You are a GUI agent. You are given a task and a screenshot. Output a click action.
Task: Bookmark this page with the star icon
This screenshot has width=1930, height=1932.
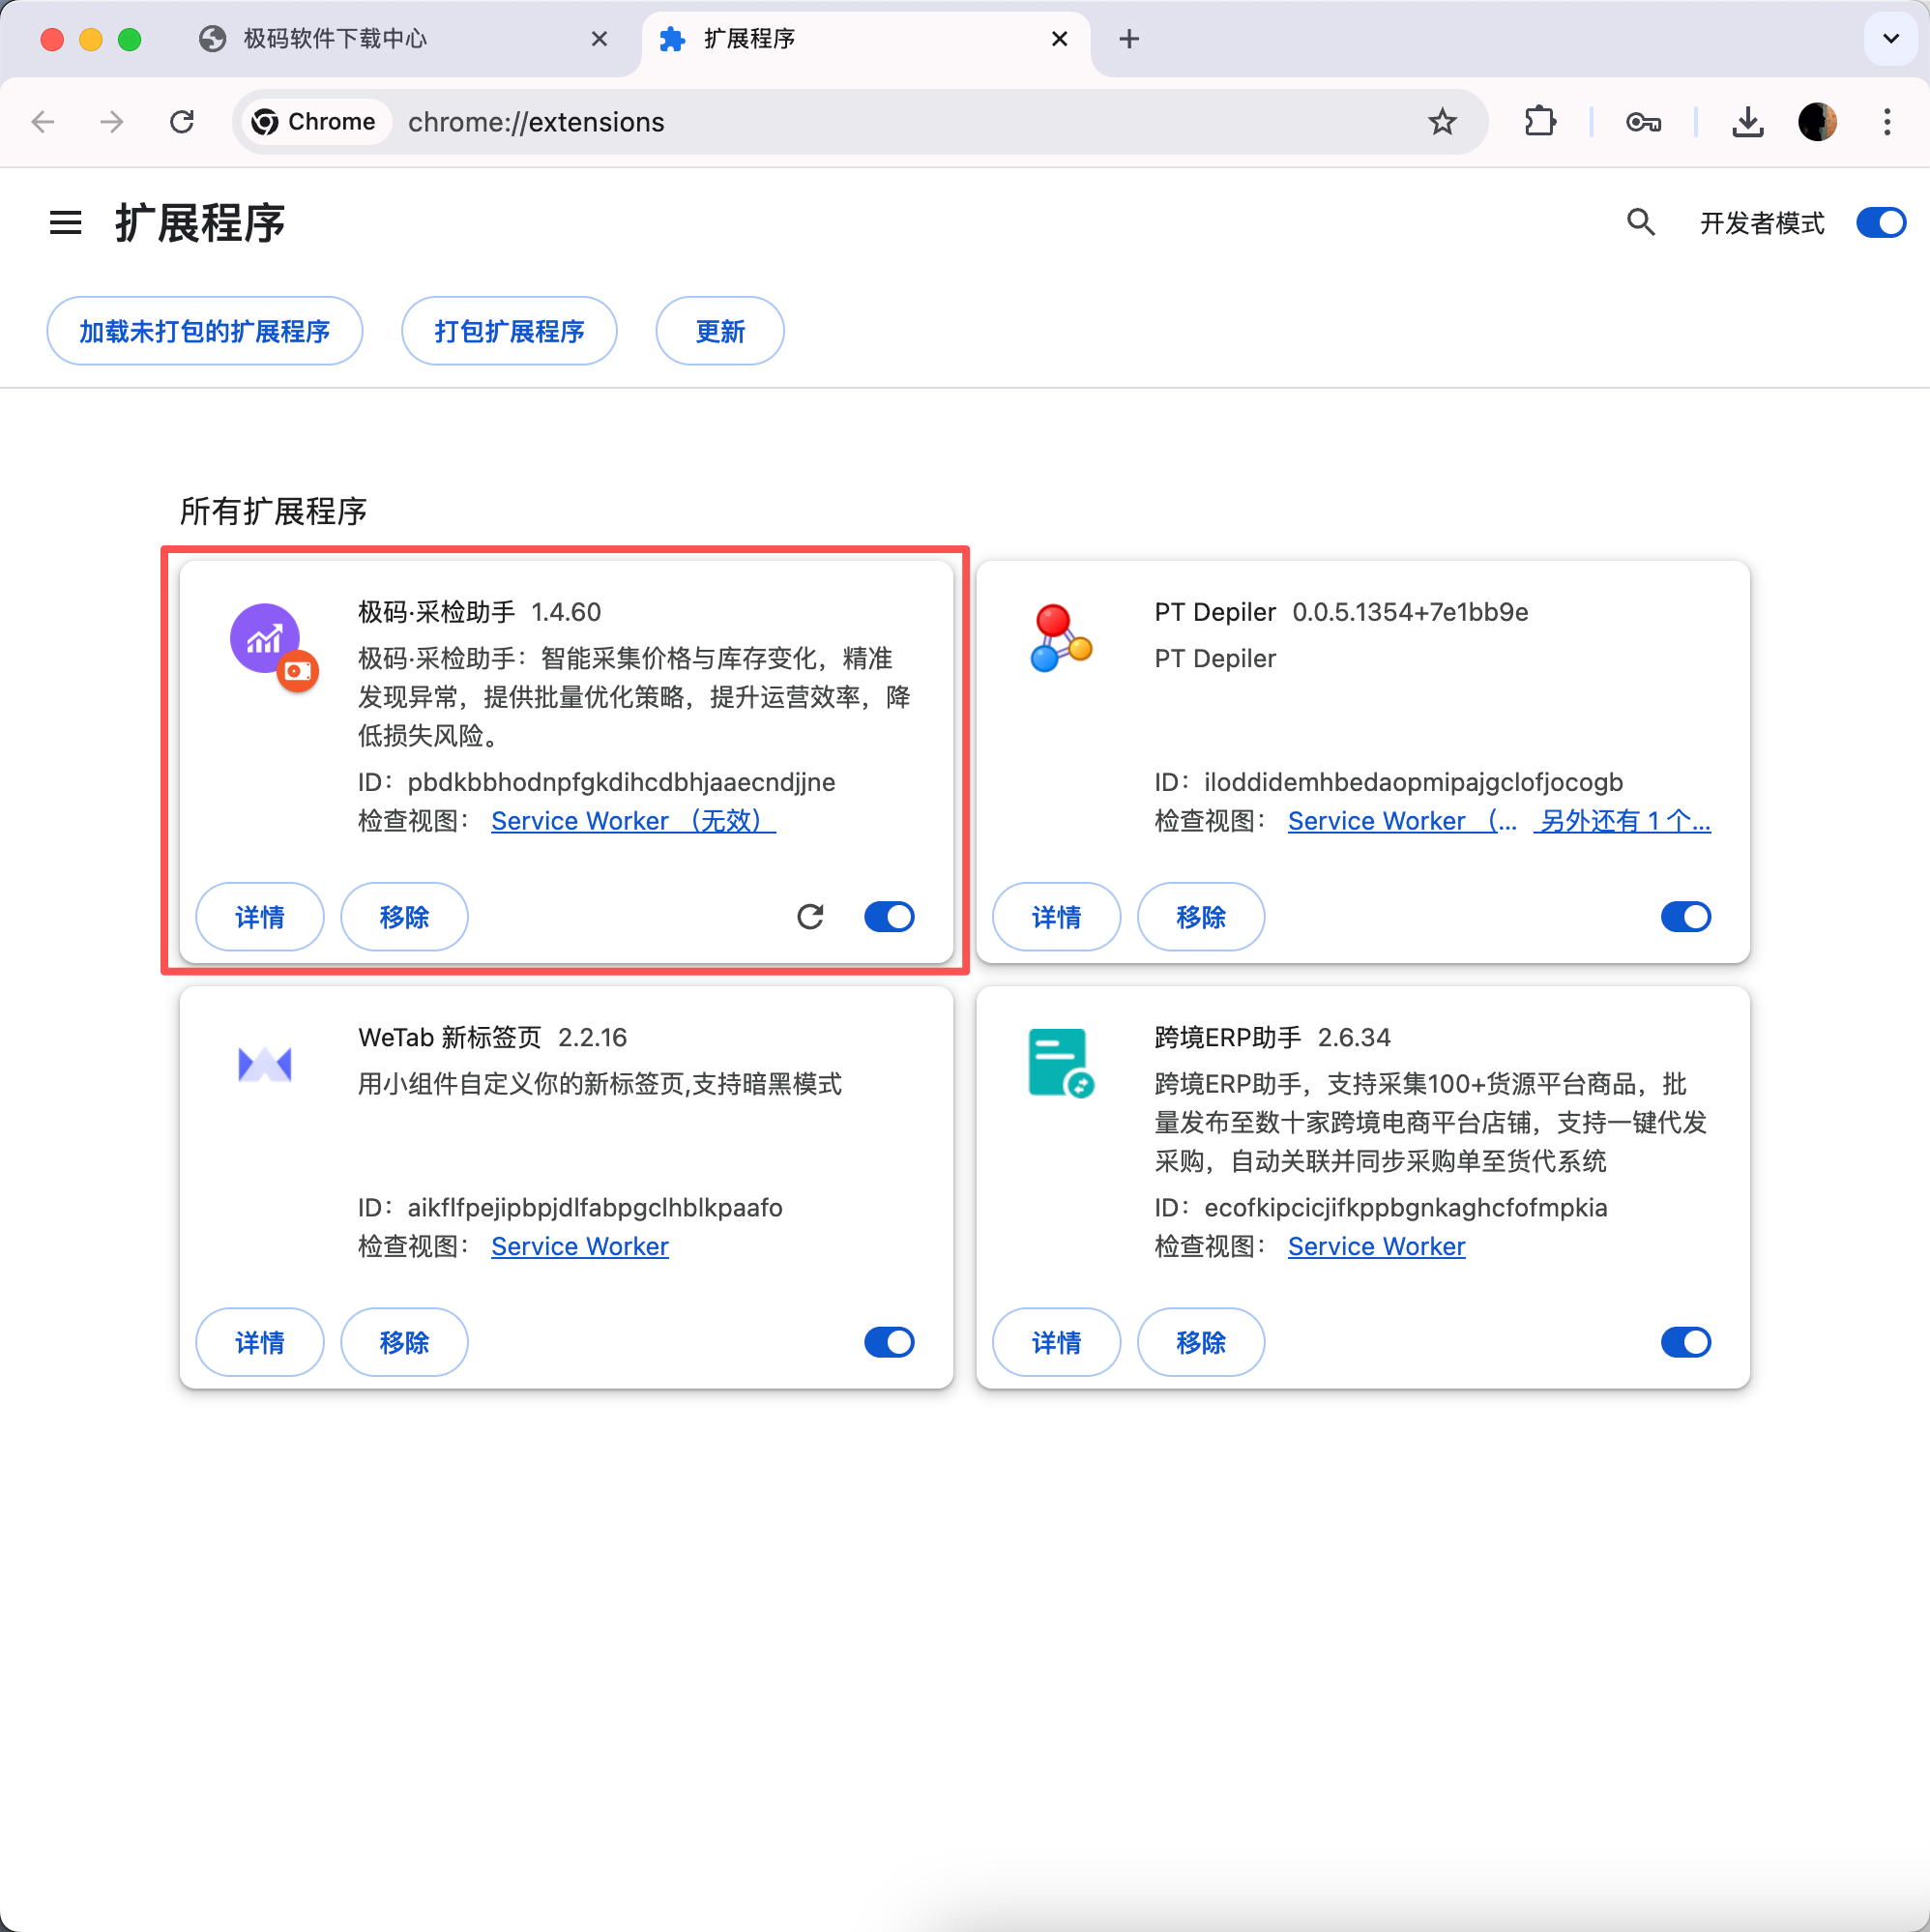(x=1442, y=121)
